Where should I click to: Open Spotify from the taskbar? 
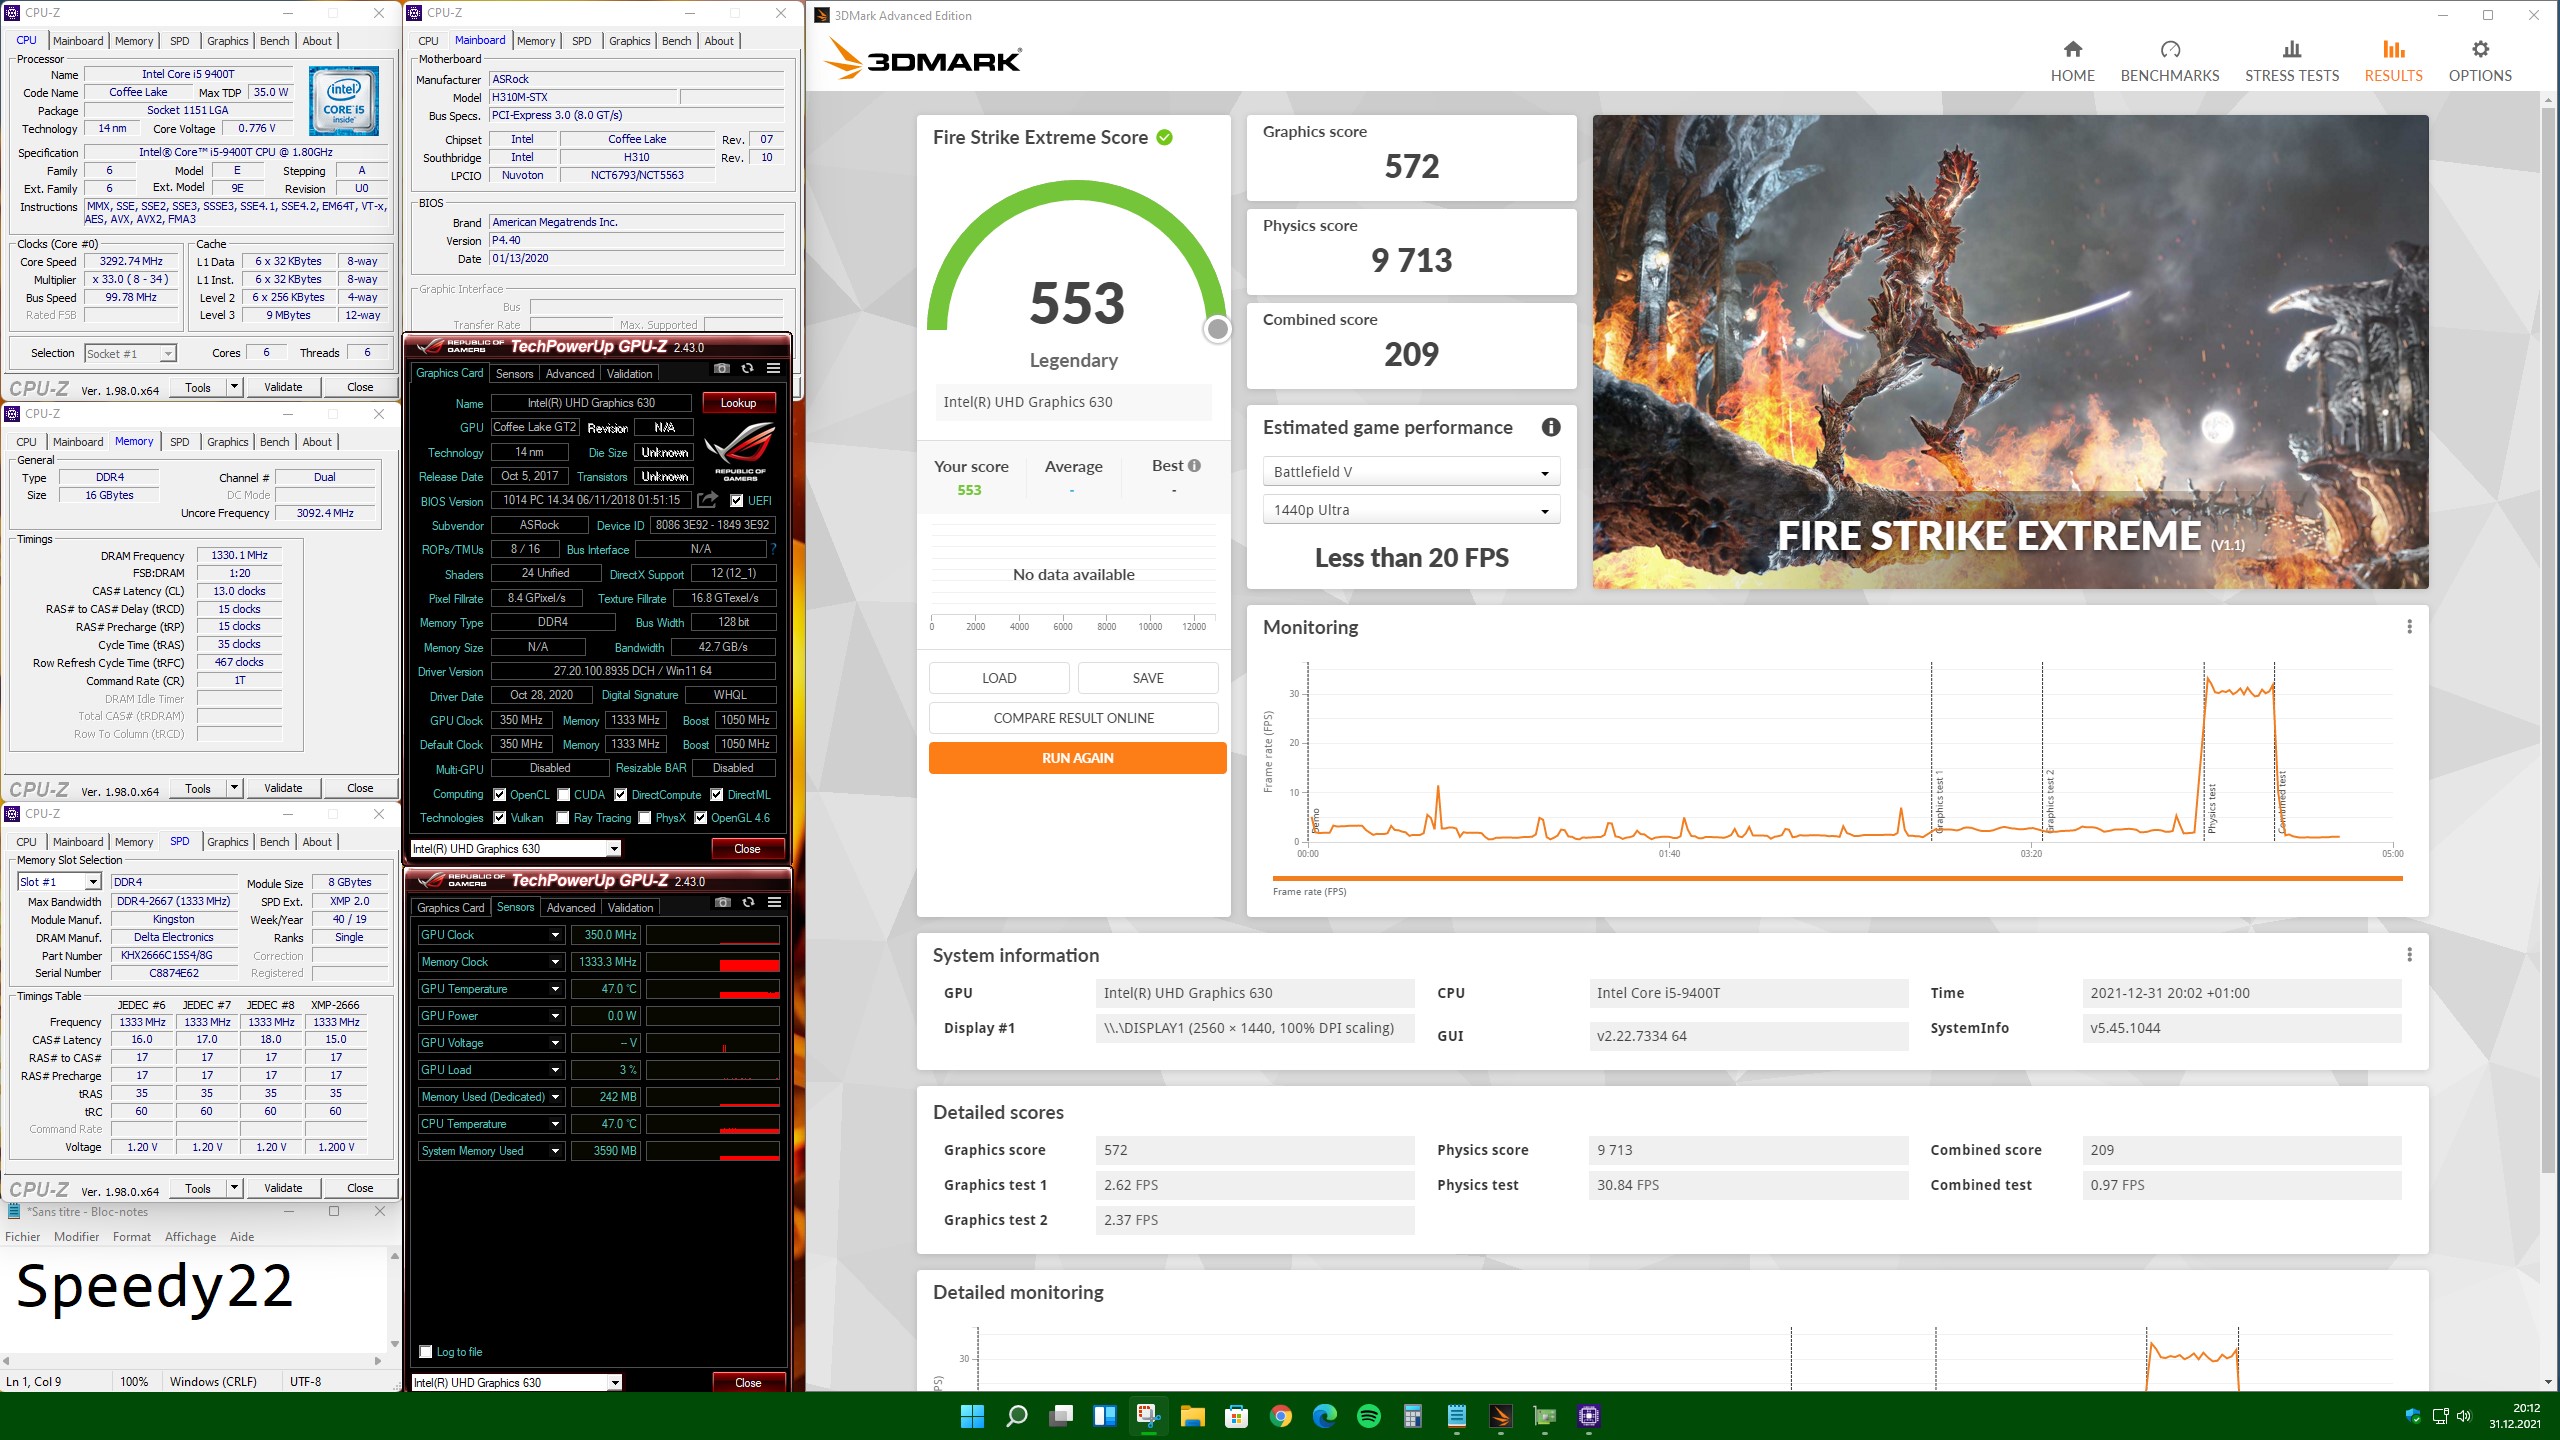point(1368,1416)
